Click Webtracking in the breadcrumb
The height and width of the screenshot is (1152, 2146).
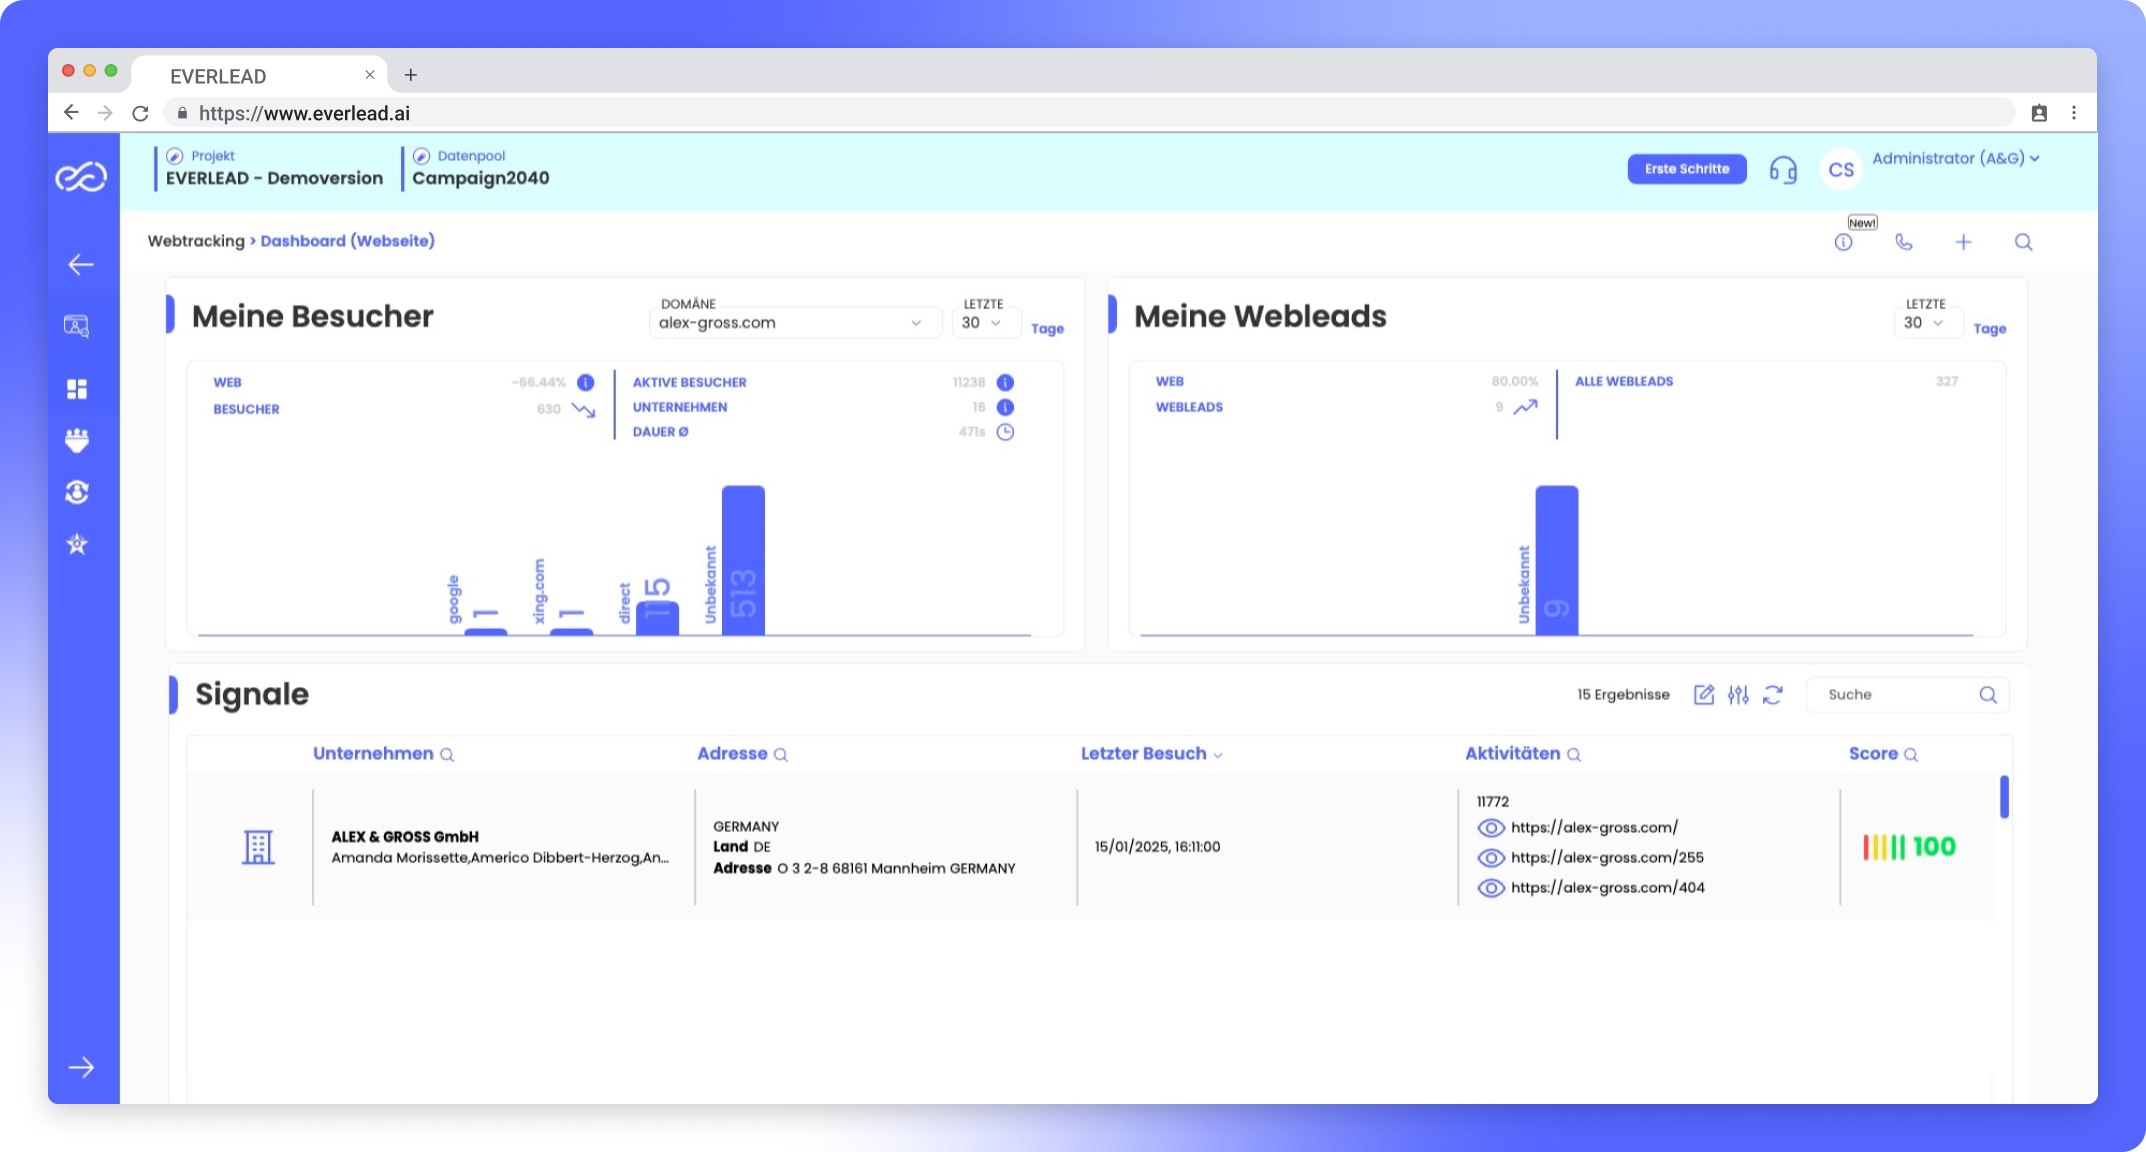[196, 241]
